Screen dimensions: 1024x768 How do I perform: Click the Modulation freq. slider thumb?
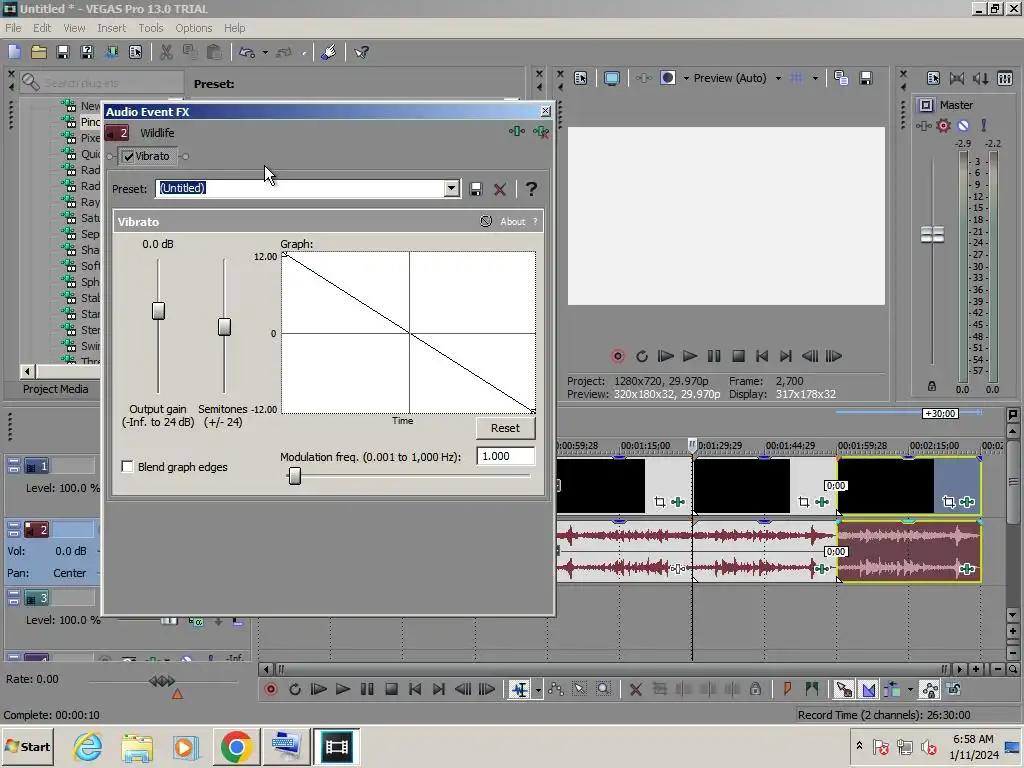[x=295, y=476]
